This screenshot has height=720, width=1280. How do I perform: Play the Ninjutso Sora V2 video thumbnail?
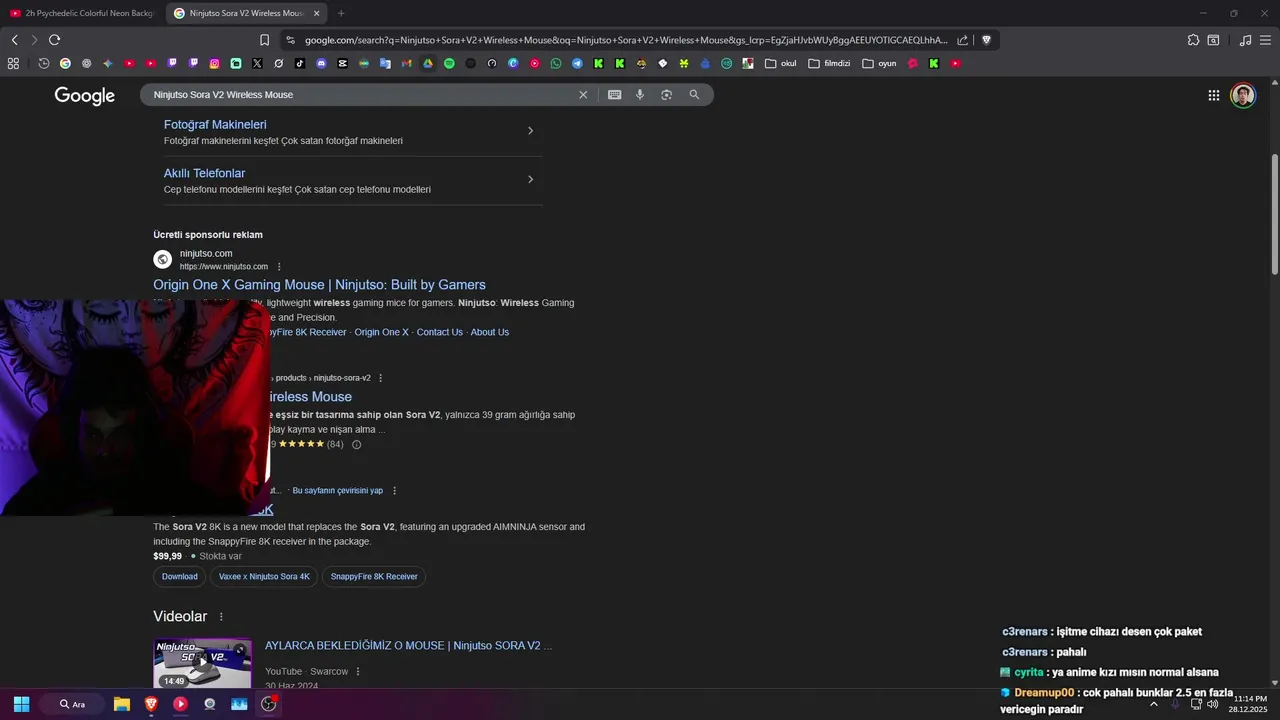[202, 662]
